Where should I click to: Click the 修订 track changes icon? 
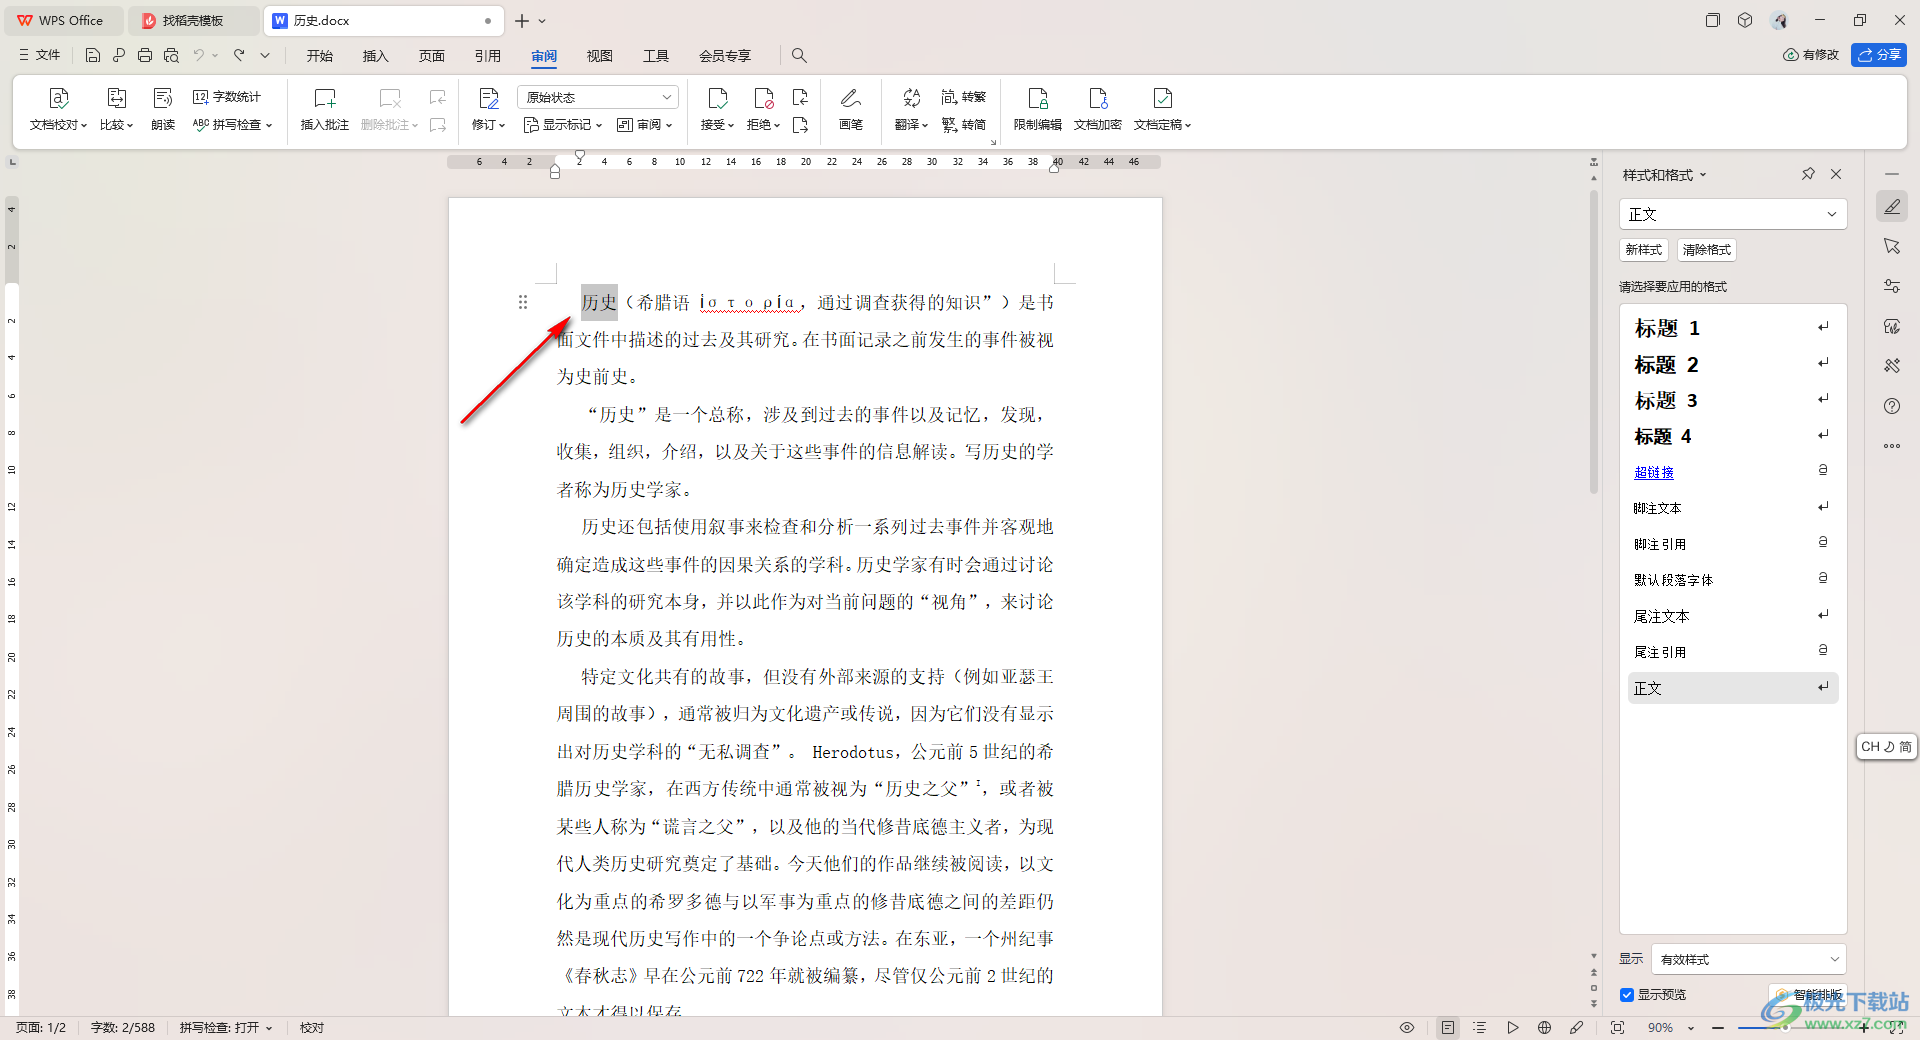(x=489, y=98)
